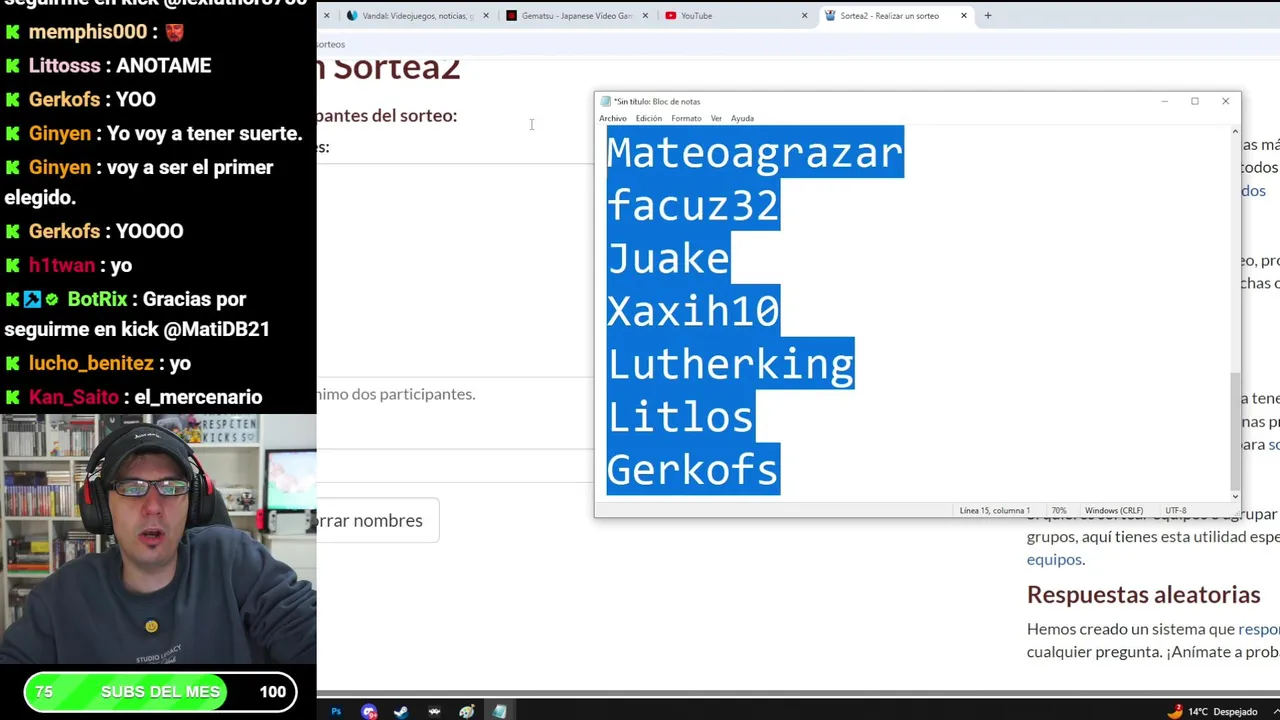1280x720 pixels.
Task: Click the line Litlos in Notepad
Action: click(680, 417)
